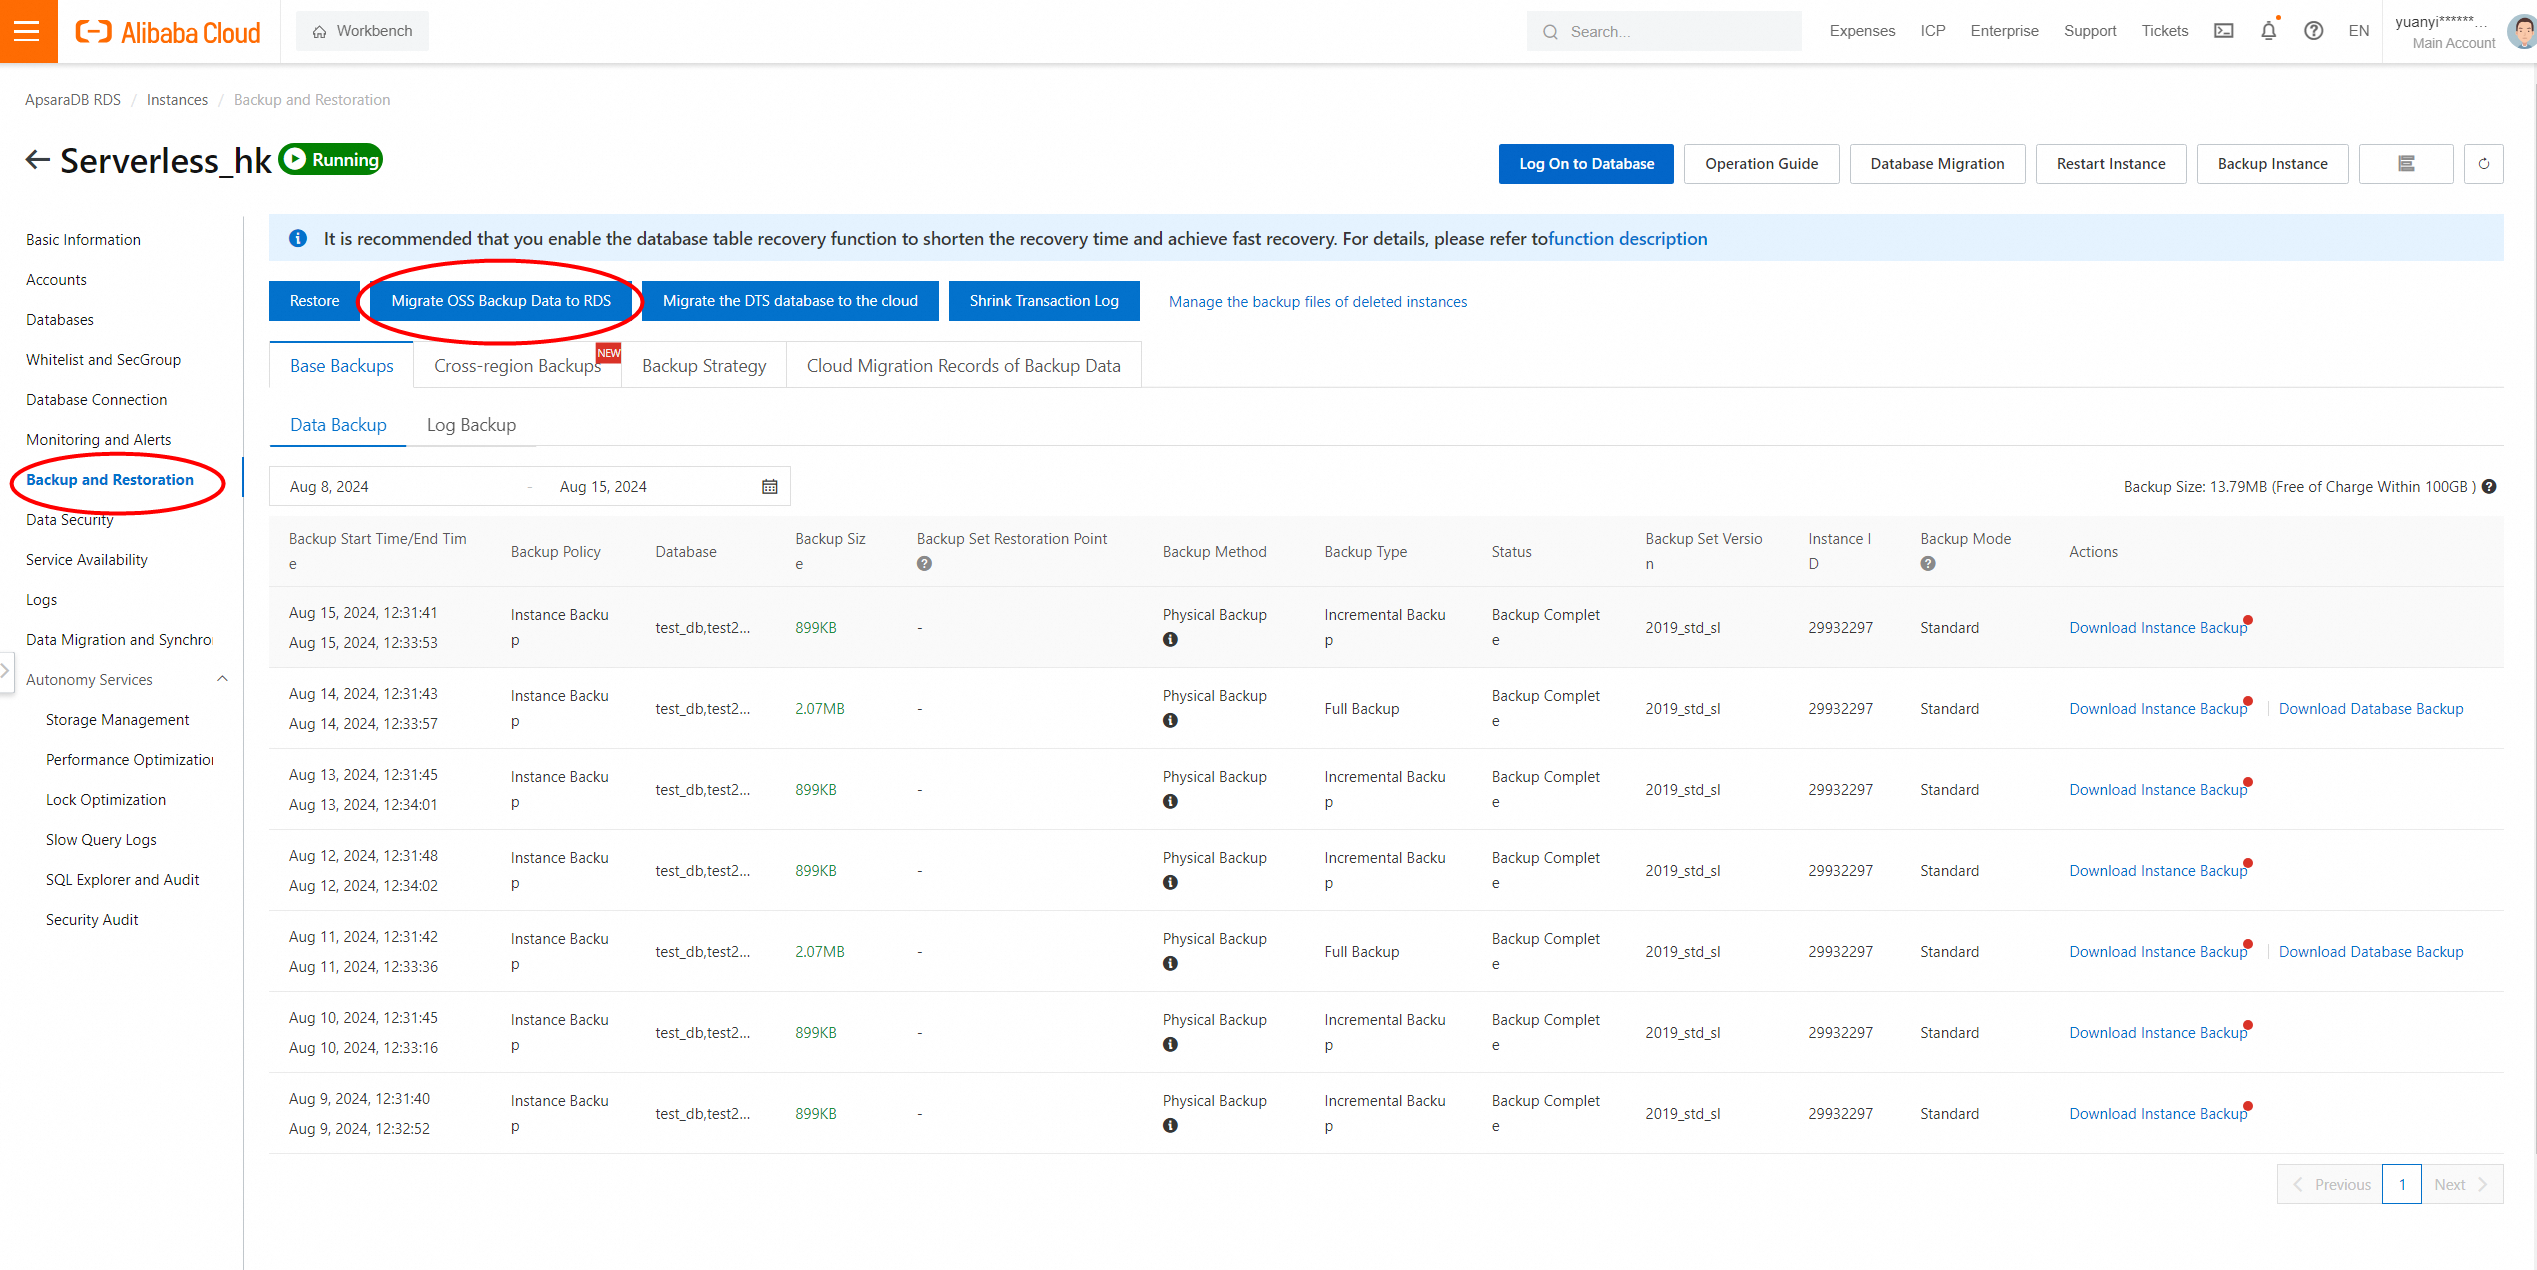Switch language via EN selector
Image resolution: width=2537 pixels, height=1270 pixels.
2358,31
